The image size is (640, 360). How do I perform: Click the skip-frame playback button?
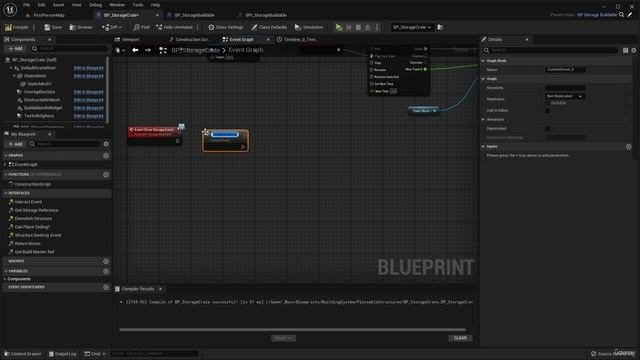(349, 27)
